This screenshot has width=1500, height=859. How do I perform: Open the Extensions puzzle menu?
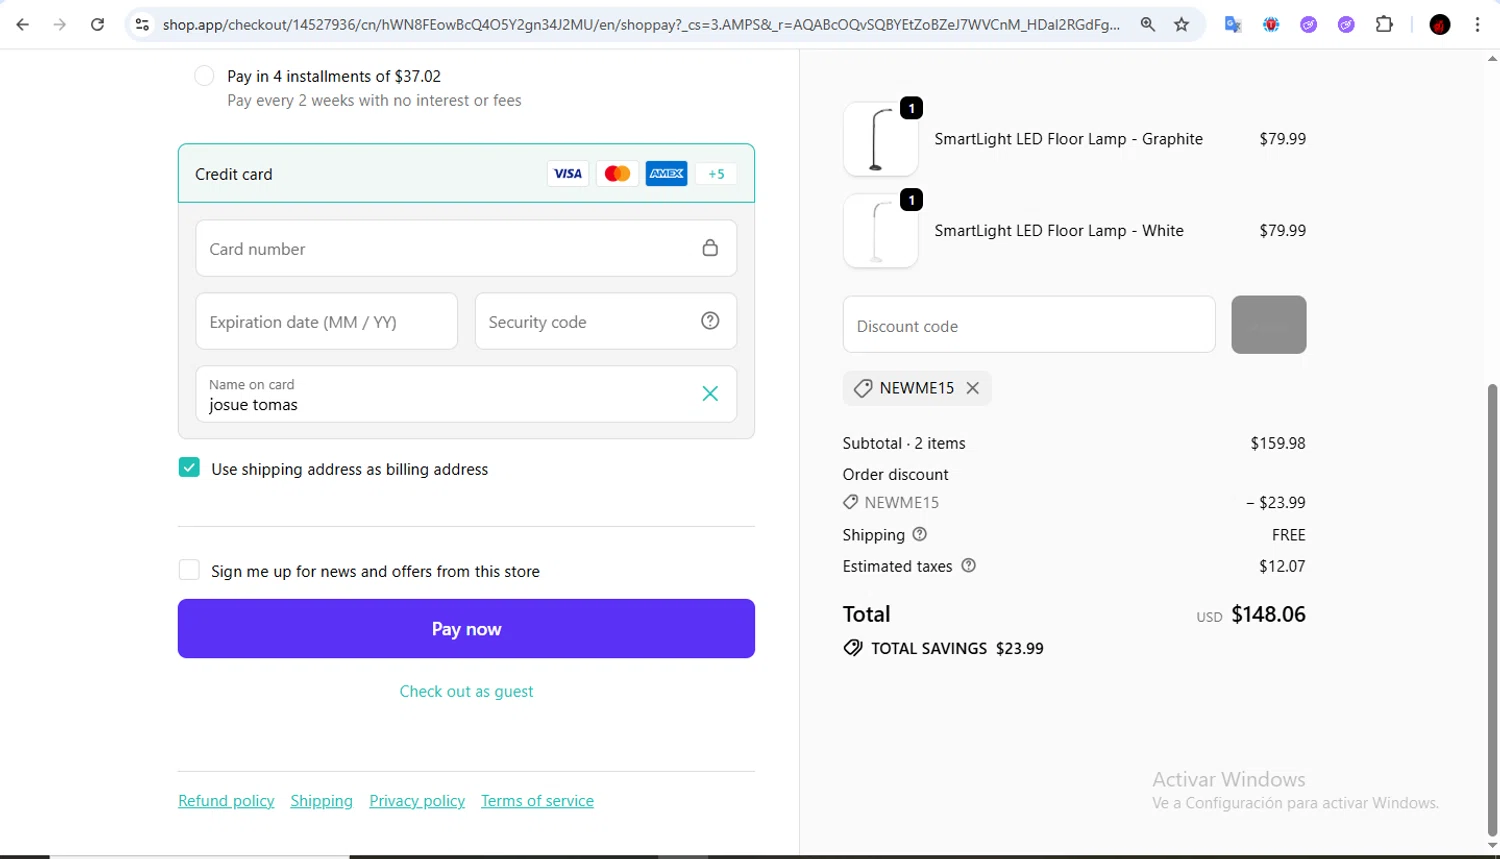pyautogui.click(x=1384, y=25)
